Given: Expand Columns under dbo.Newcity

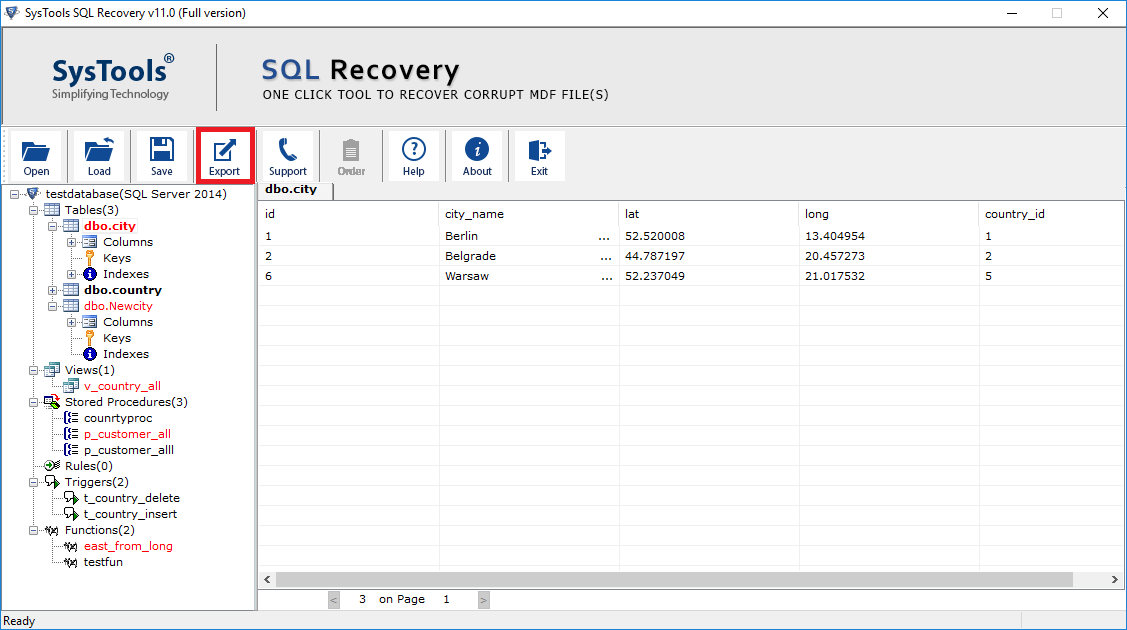Looking at the screenshot, I should [x=71, y=322].
